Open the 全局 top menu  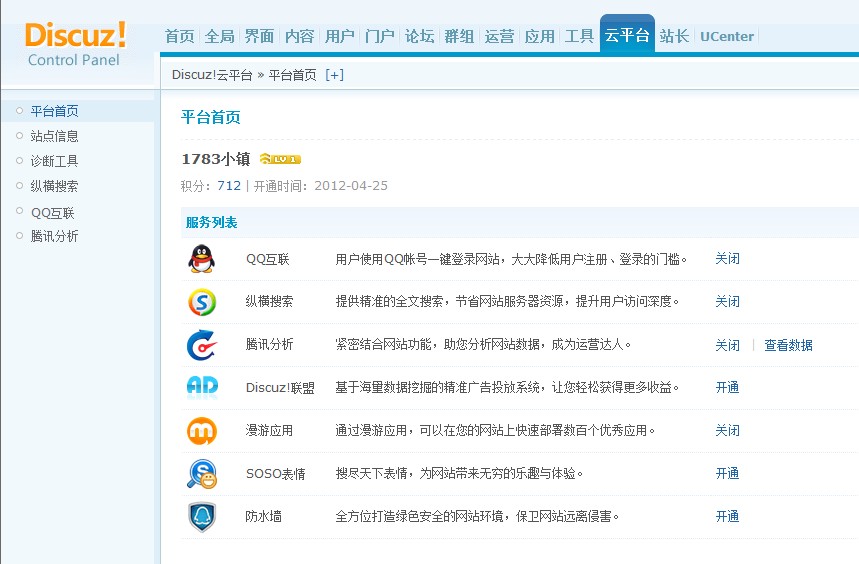220,37
